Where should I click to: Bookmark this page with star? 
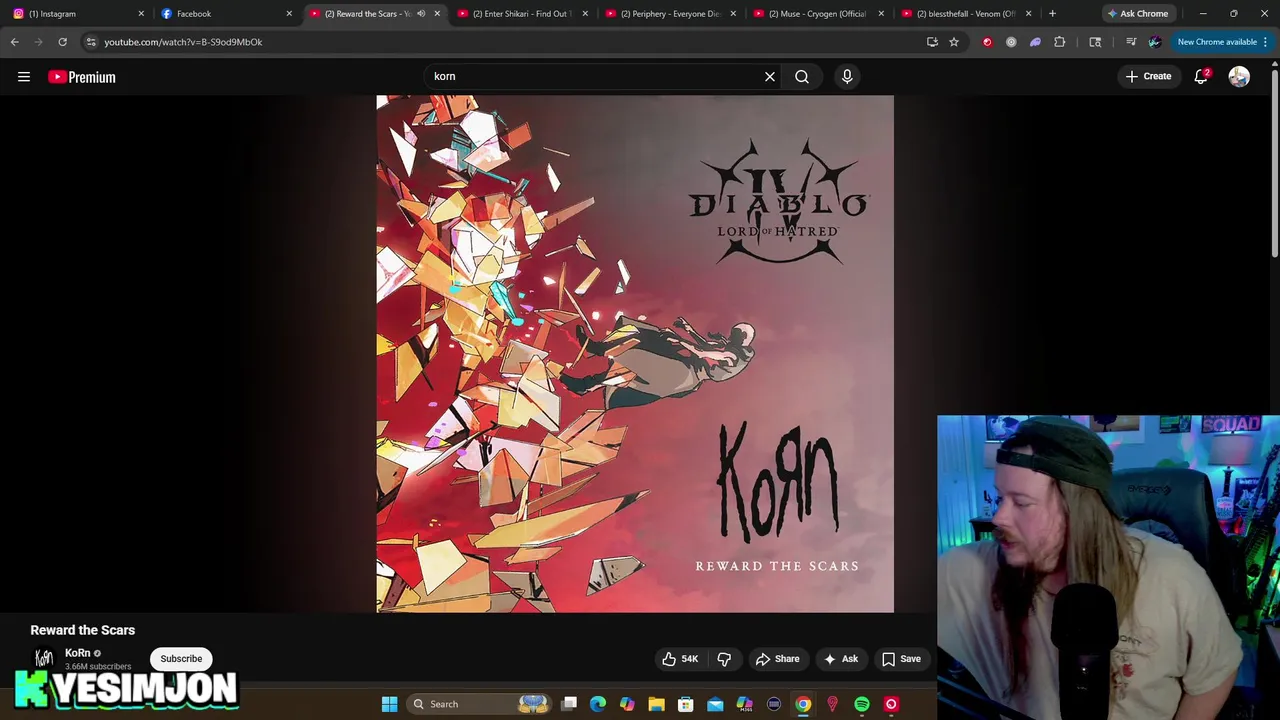tap(954, 42)
